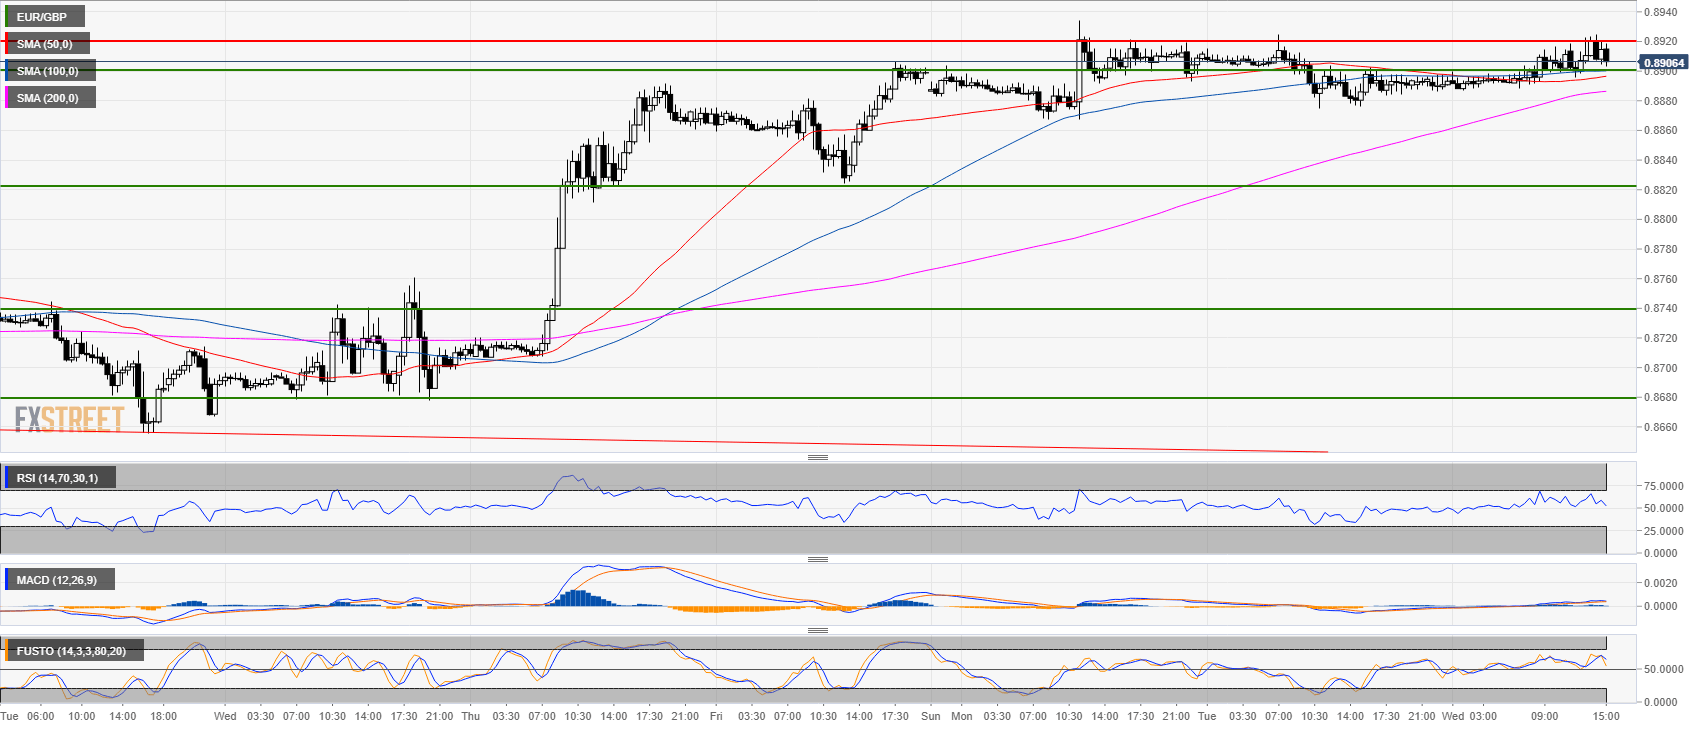Click the EUR/GBP symbol label
This screenshot has height=729, width=1707.
[x=42, y=17]
